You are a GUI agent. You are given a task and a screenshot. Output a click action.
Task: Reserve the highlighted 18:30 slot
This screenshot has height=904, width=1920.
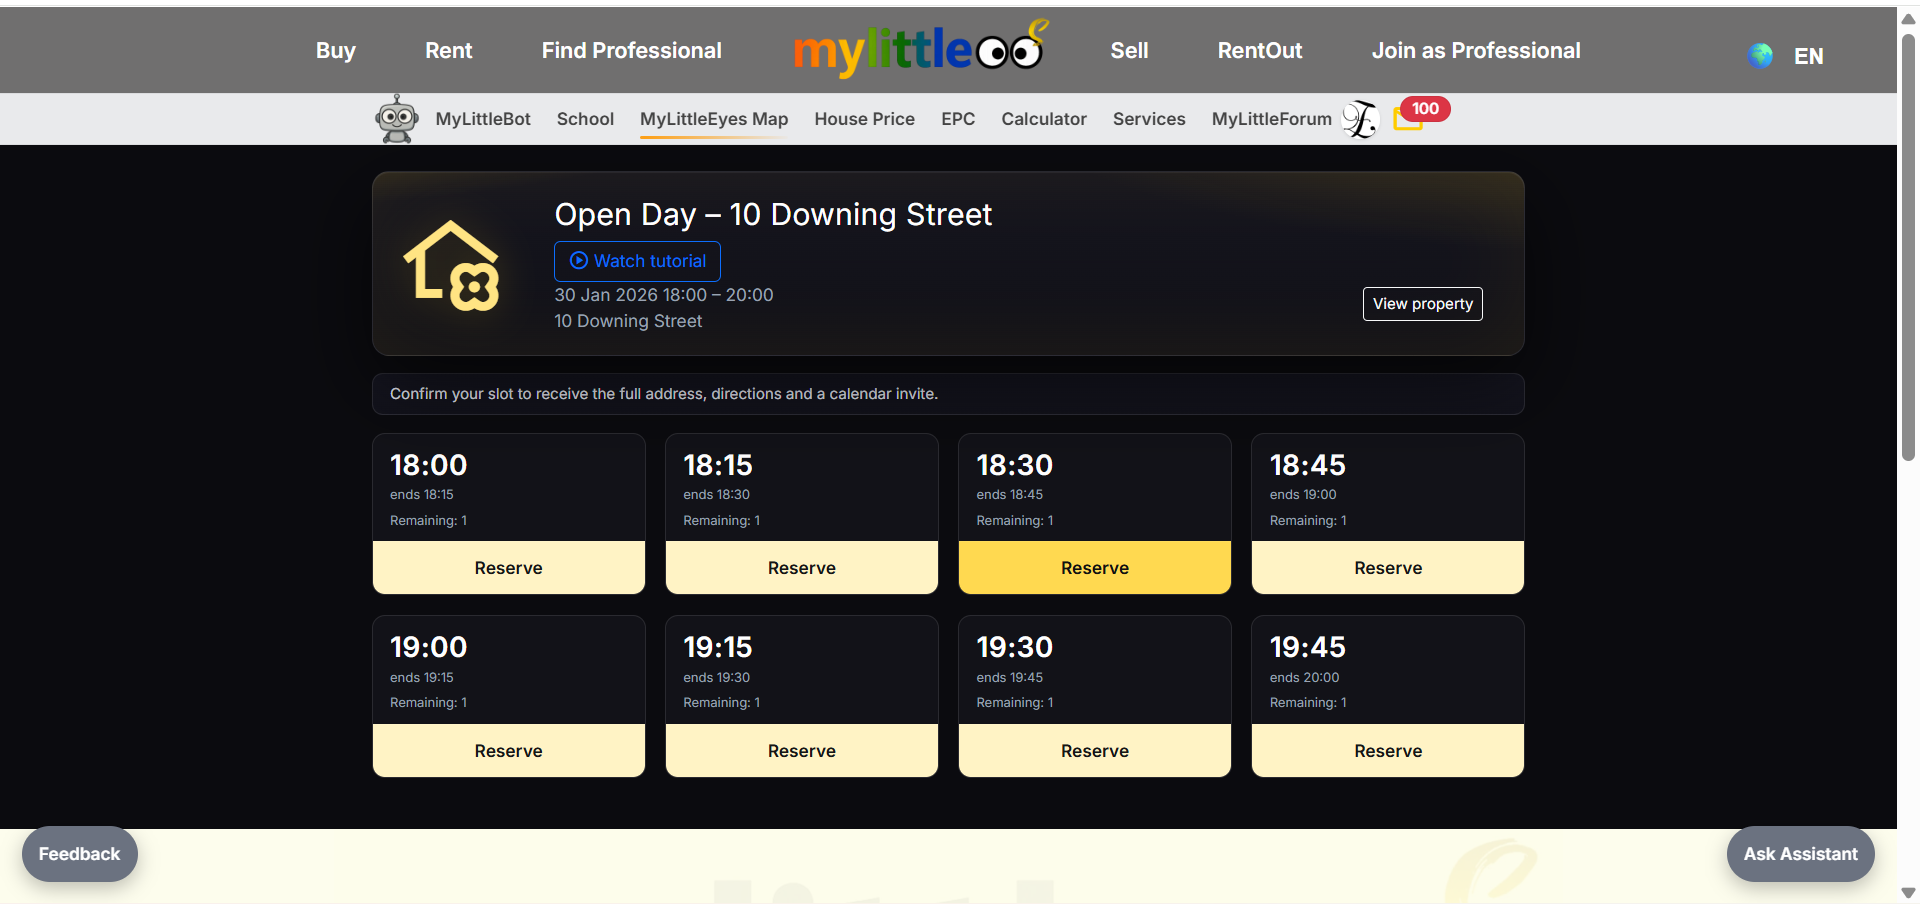point(1094,567)
